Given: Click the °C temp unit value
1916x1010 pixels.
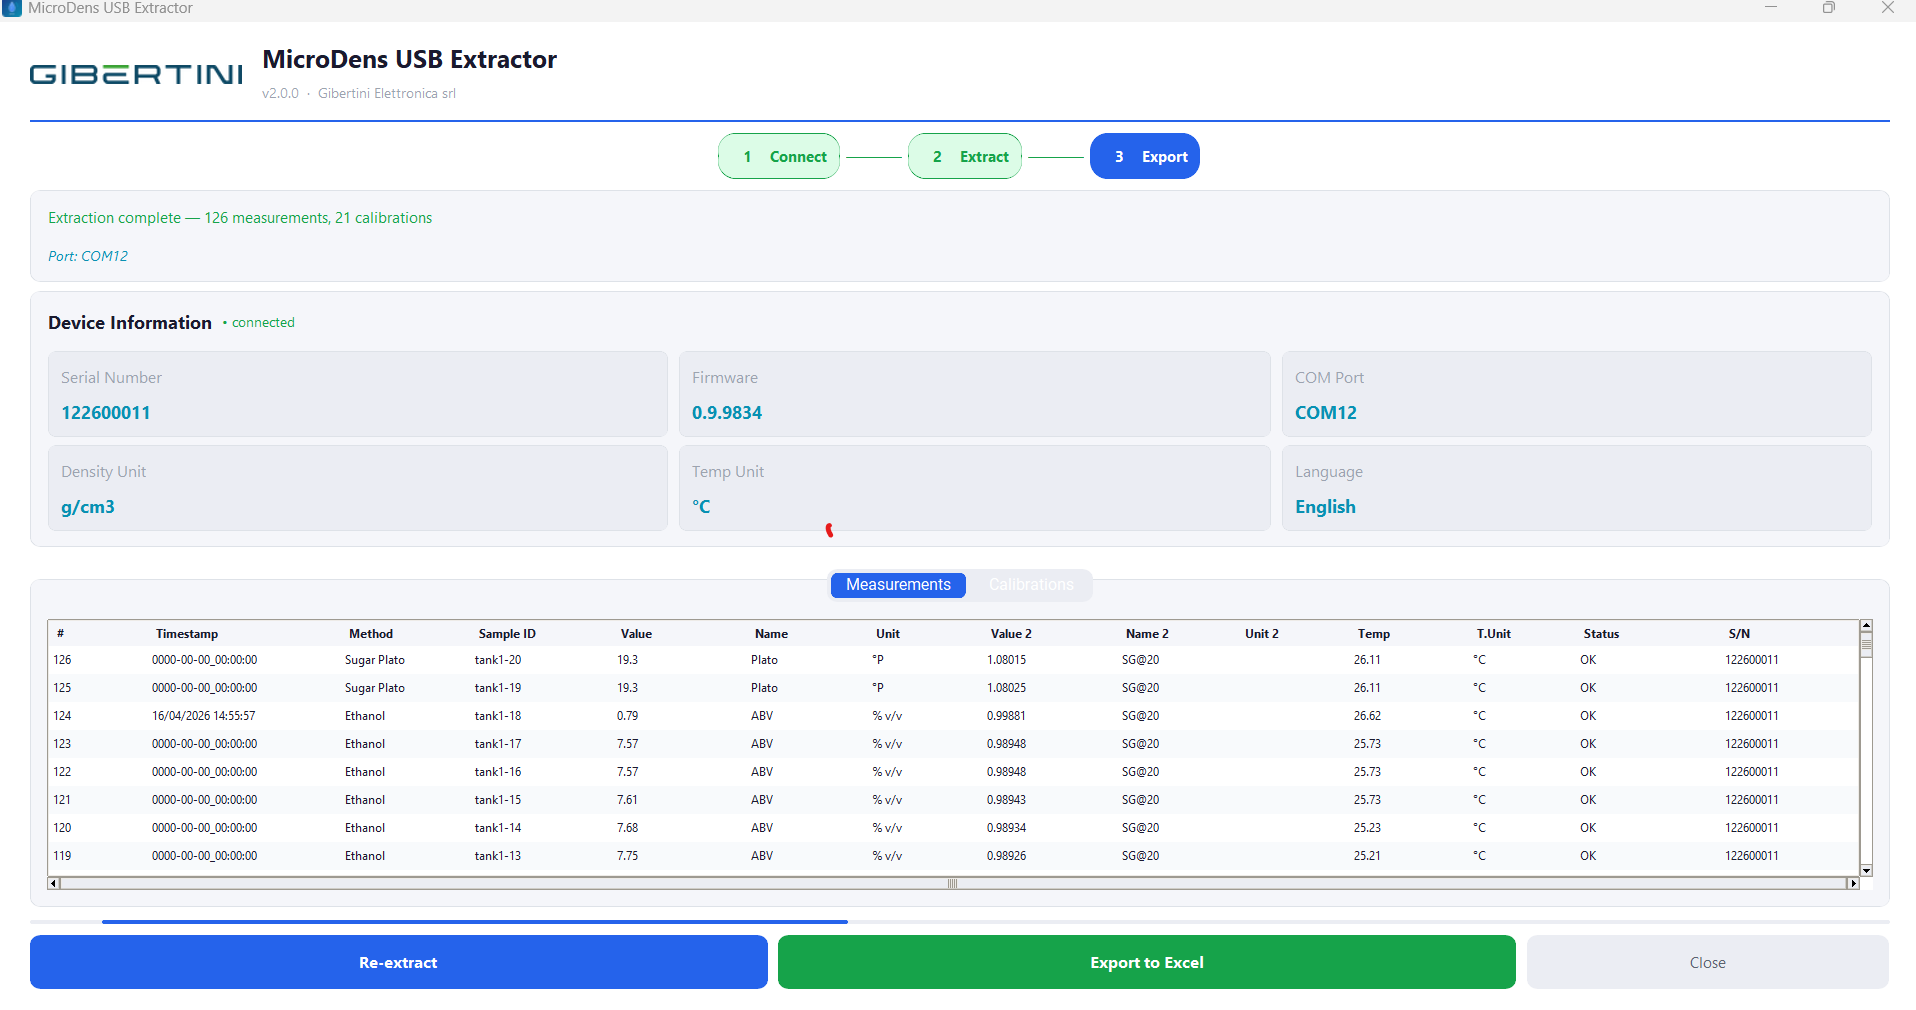Looking at the screenshot, I should click(701, 507).
